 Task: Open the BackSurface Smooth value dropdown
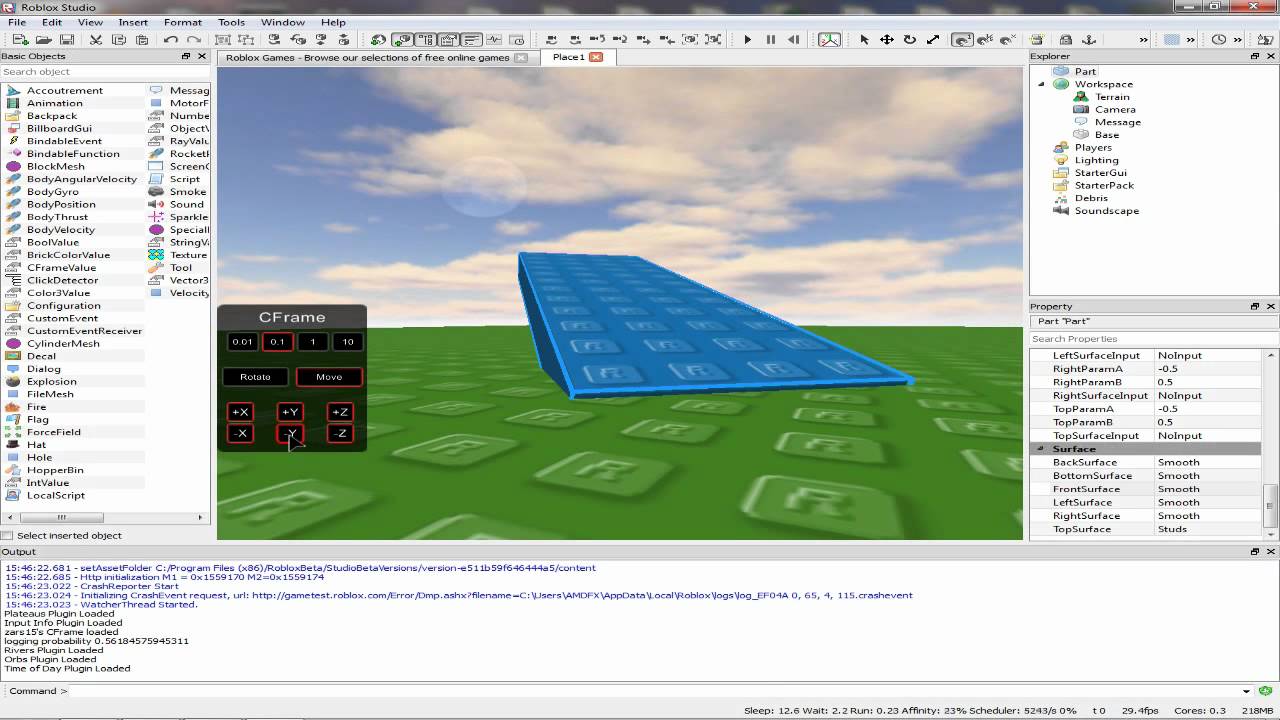1209,462
